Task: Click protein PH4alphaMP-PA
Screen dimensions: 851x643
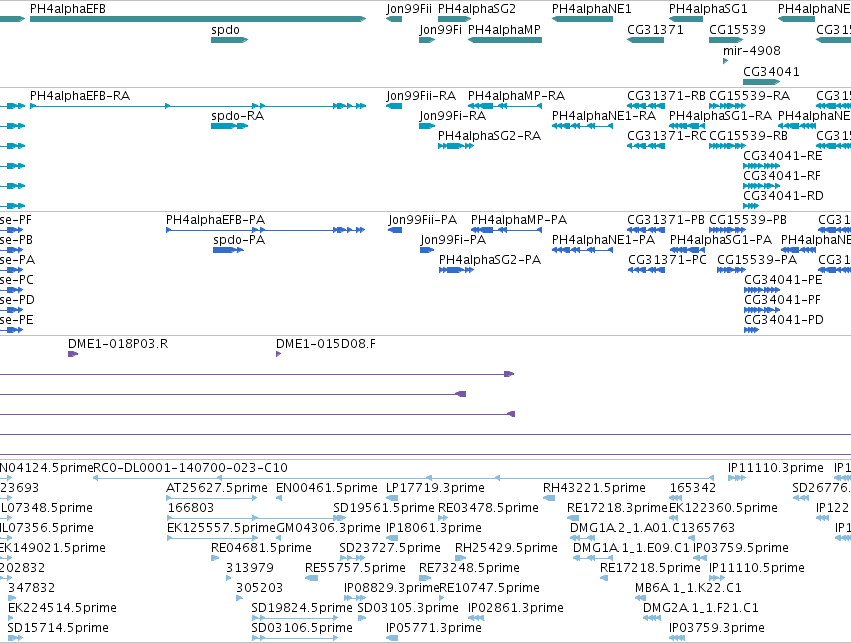Action: (506, 230)
